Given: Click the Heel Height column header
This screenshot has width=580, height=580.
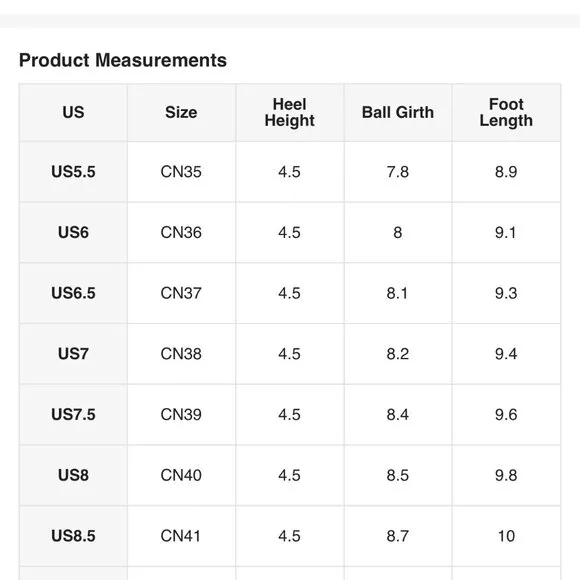Looking at the screenshot, I should (x=290, y=112).
